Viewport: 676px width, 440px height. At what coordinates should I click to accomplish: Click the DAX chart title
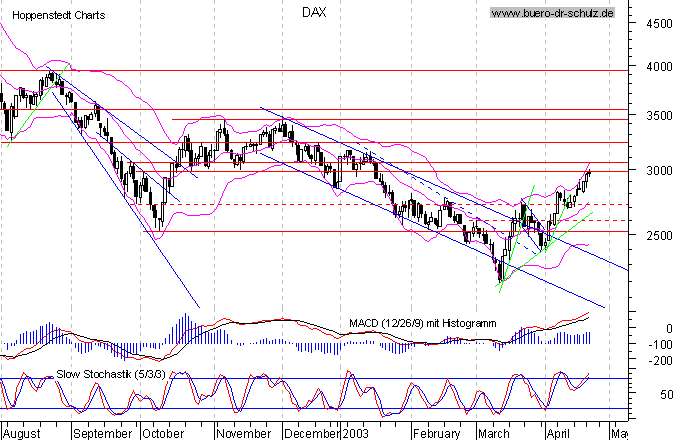(314, 12)
